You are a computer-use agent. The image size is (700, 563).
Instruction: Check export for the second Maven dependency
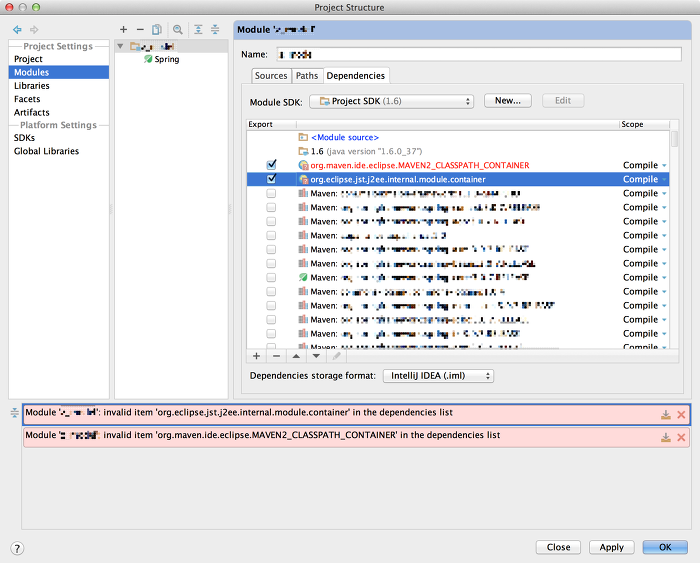coord(271,207)
